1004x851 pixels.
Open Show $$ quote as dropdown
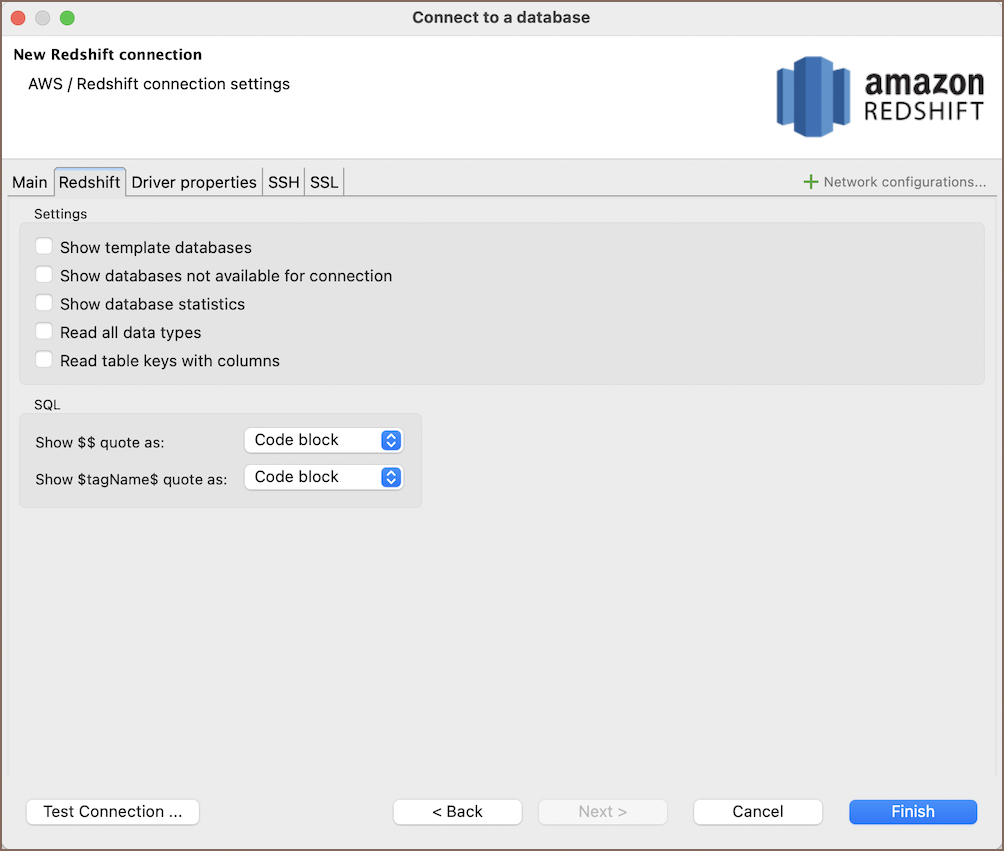[x=323, y=440]
